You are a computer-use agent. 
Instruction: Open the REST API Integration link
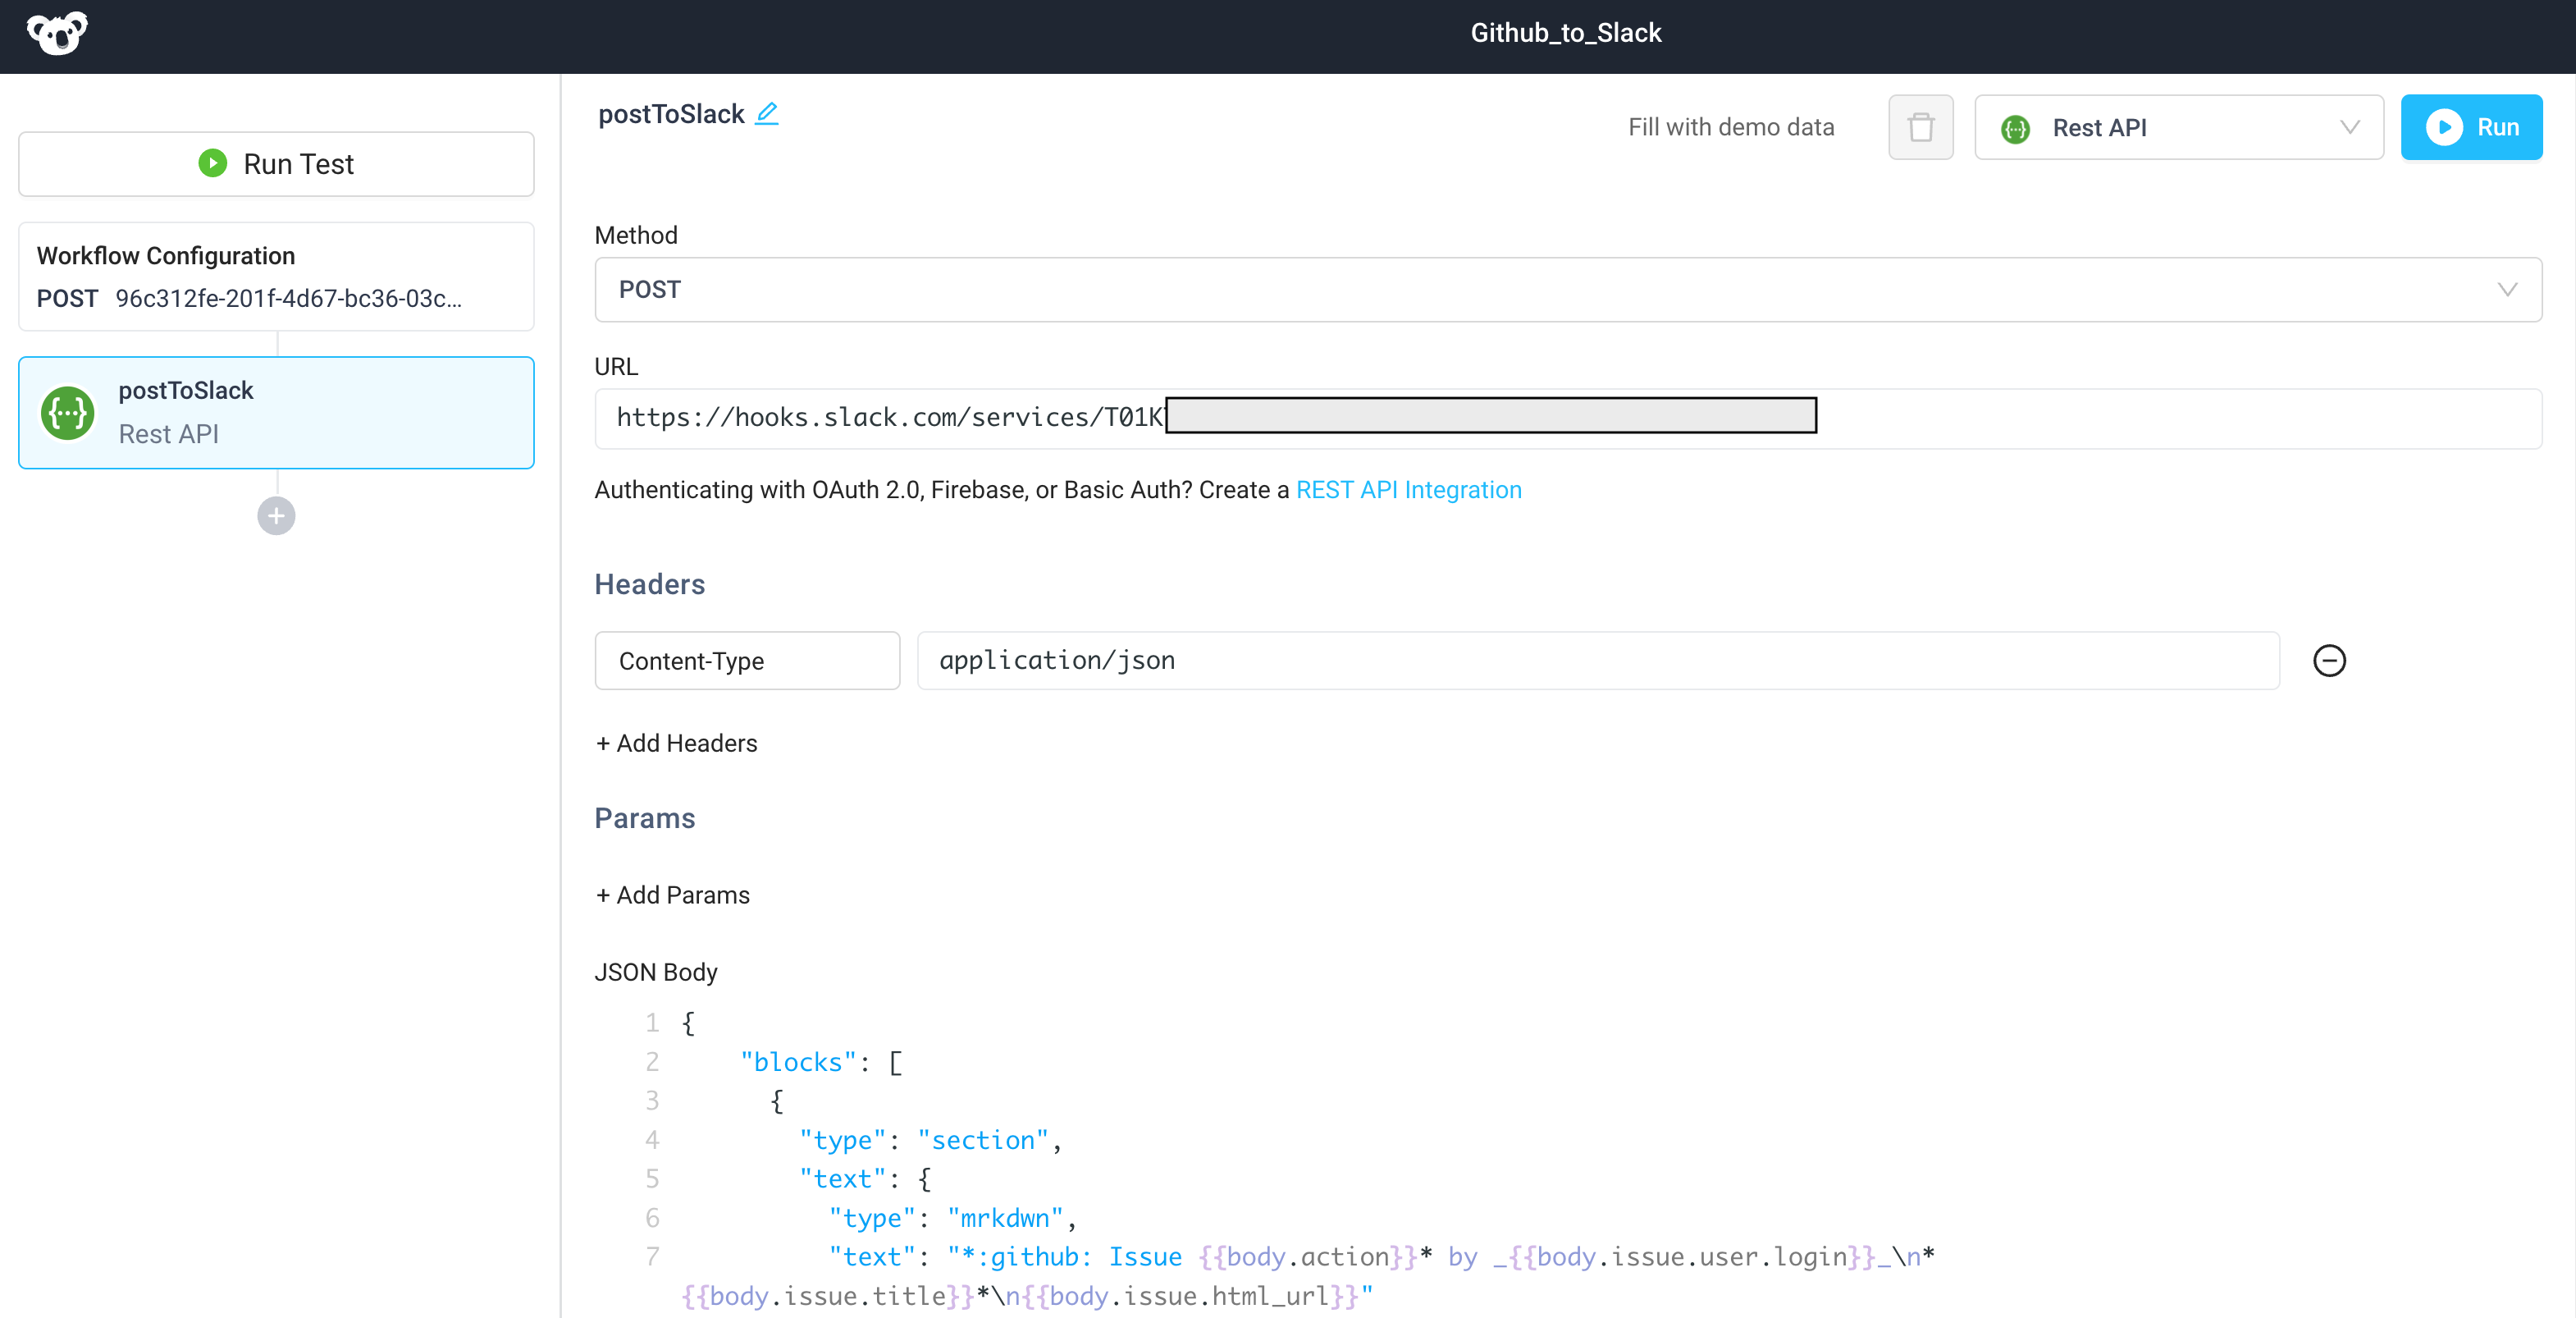[1408, 490]
